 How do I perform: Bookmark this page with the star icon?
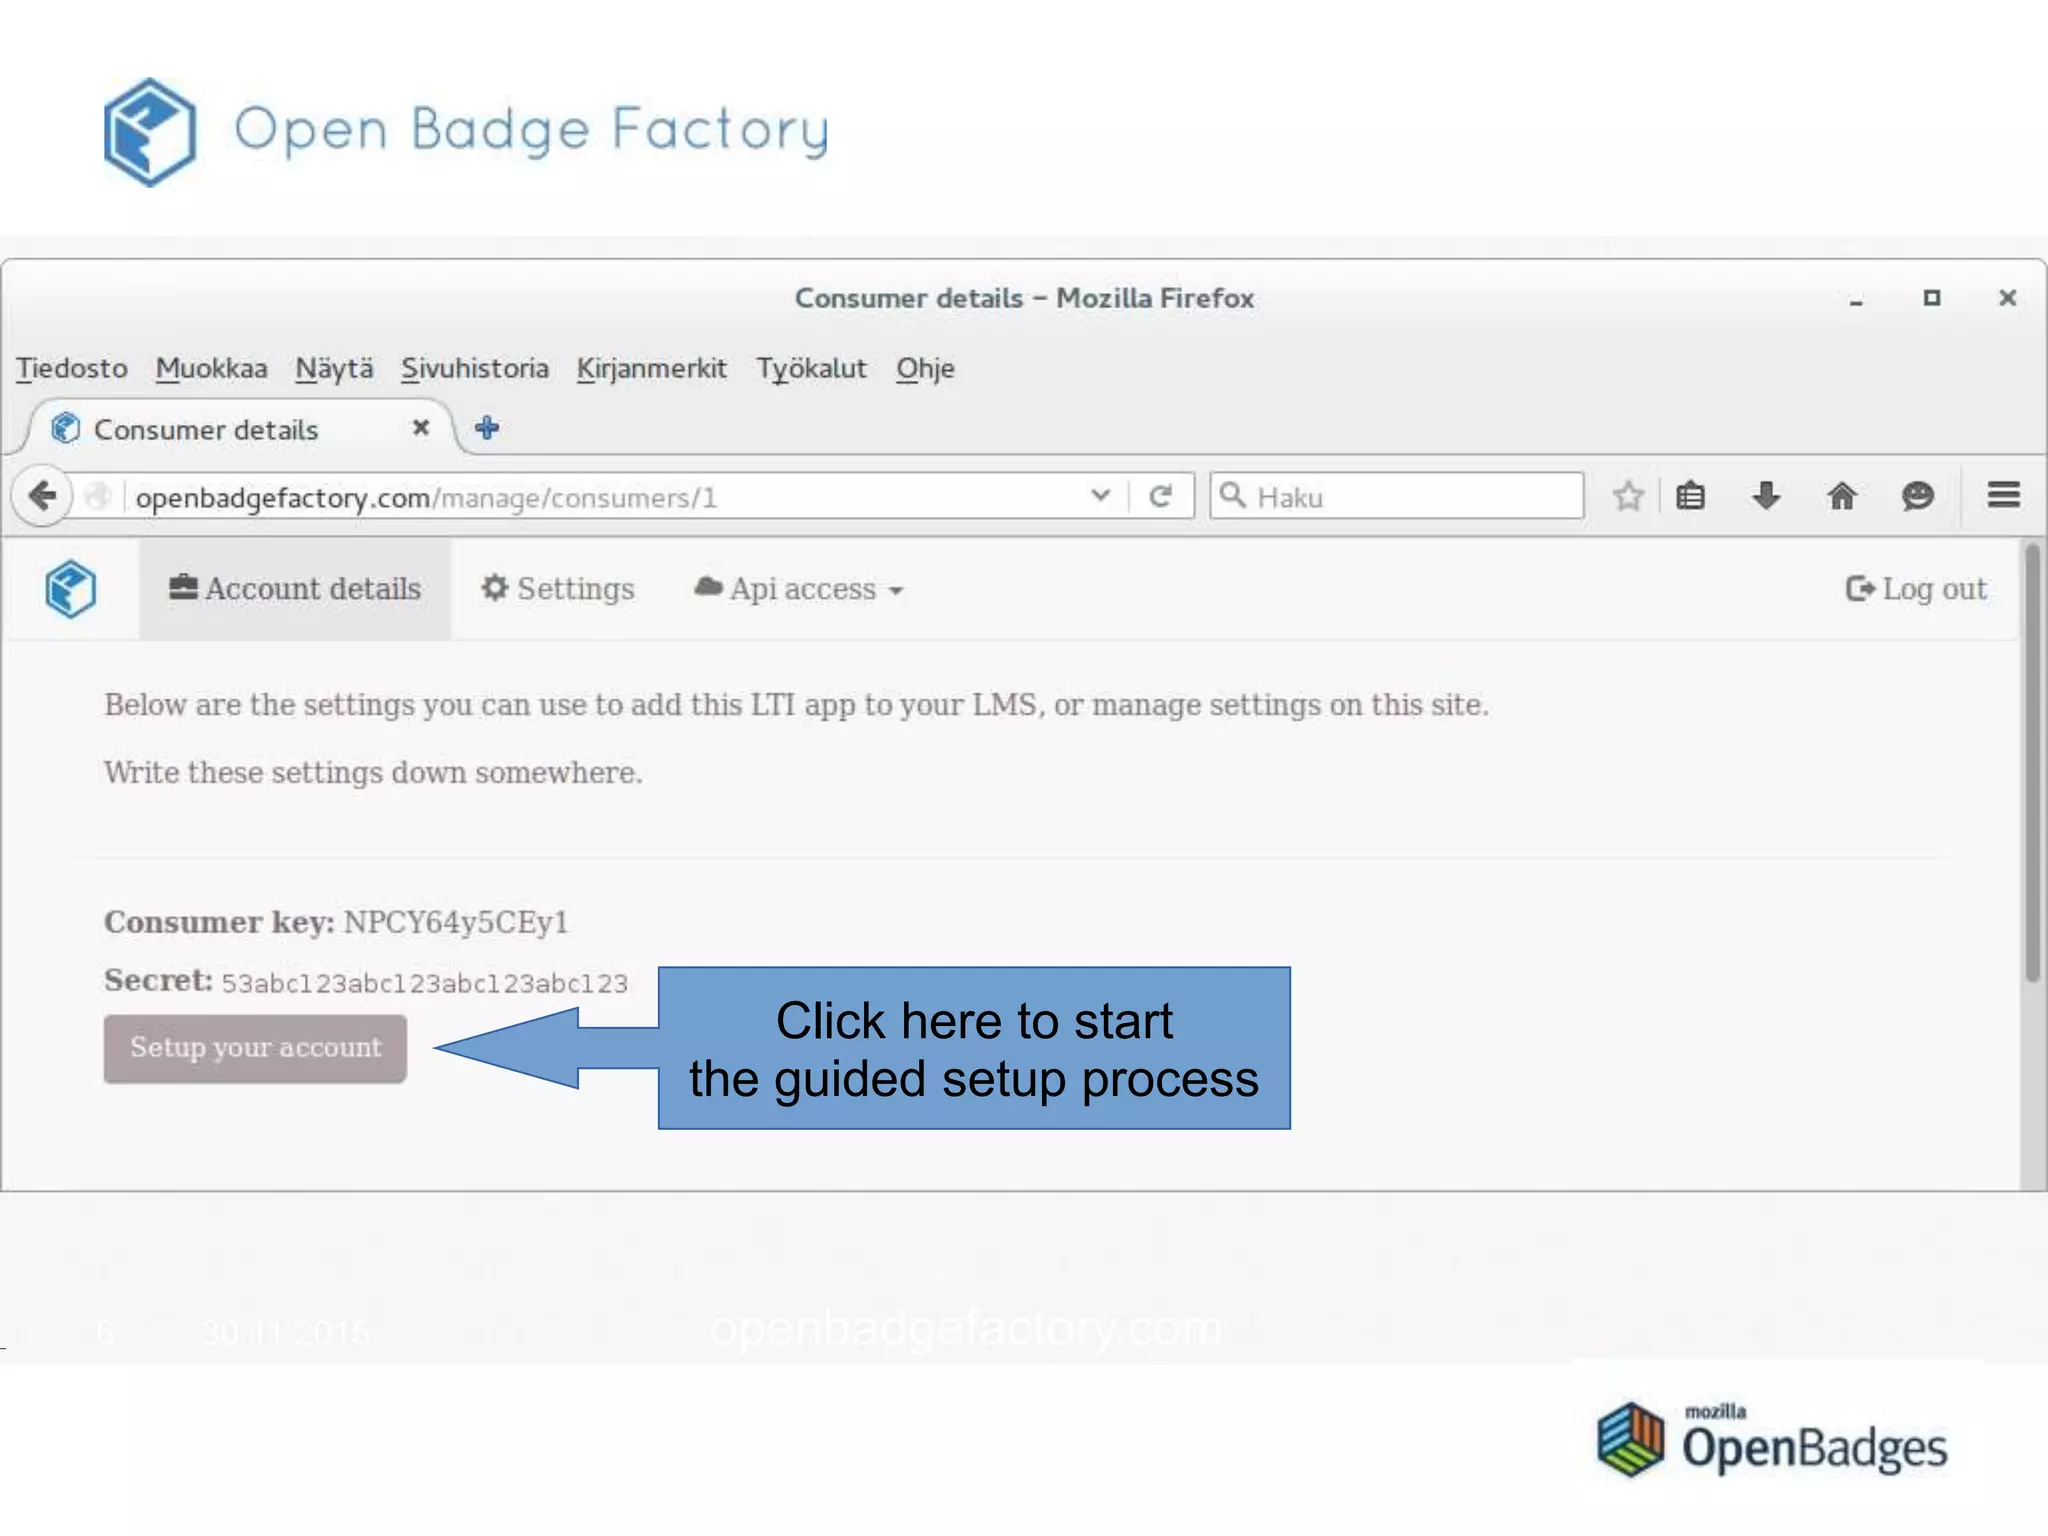click(1628, 496)
